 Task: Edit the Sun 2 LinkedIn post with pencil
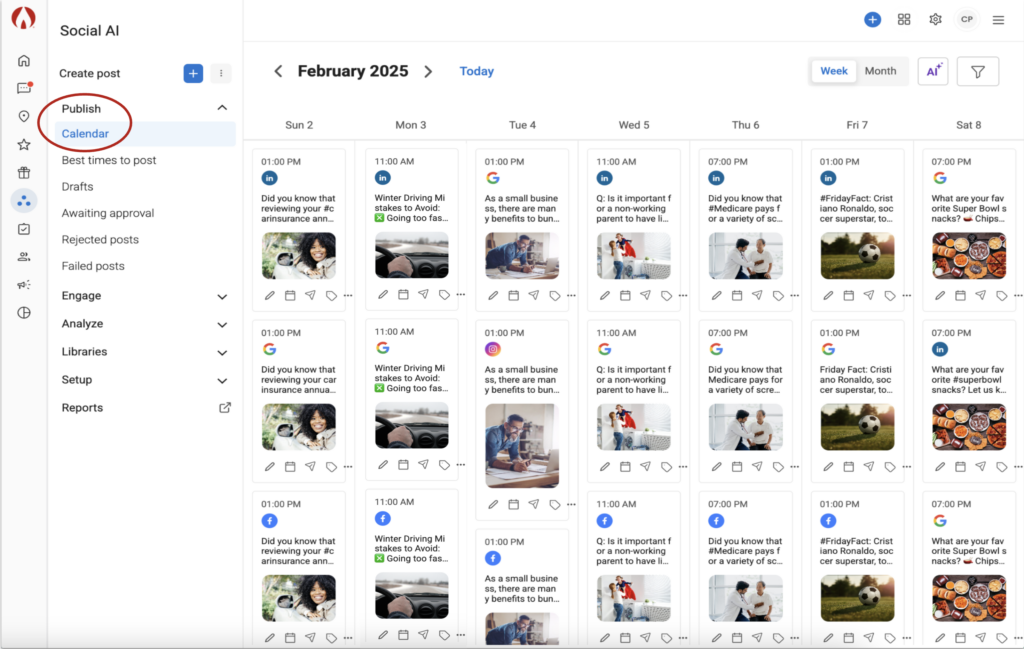pos(270,296)
